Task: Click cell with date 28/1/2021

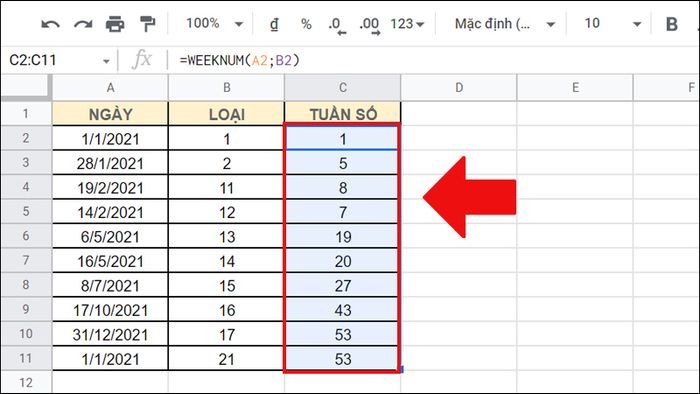Action: coord(110,163)
